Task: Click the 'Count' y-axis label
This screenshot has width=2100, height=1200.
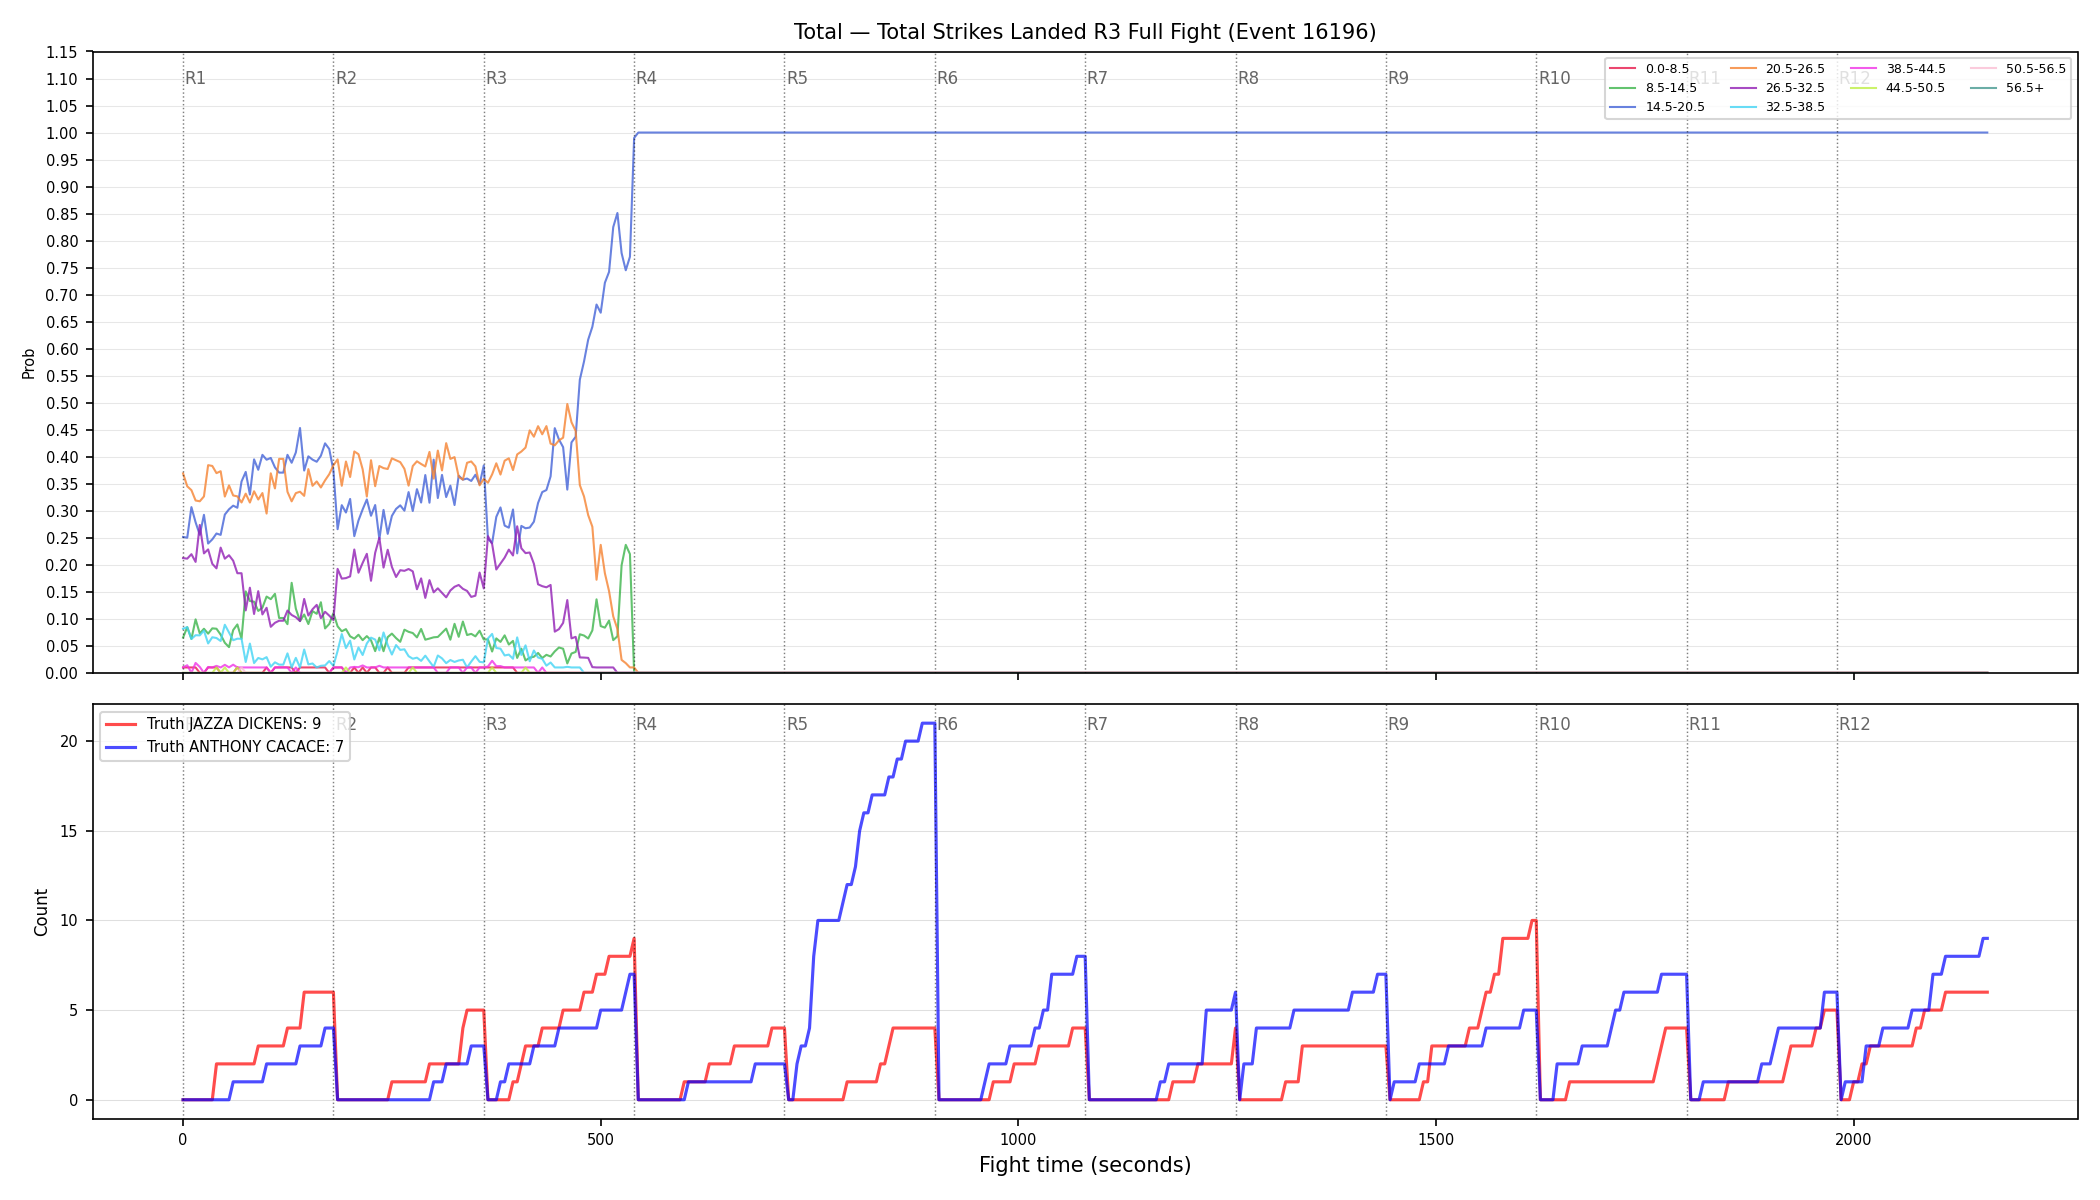Action: tap(41, 912)
